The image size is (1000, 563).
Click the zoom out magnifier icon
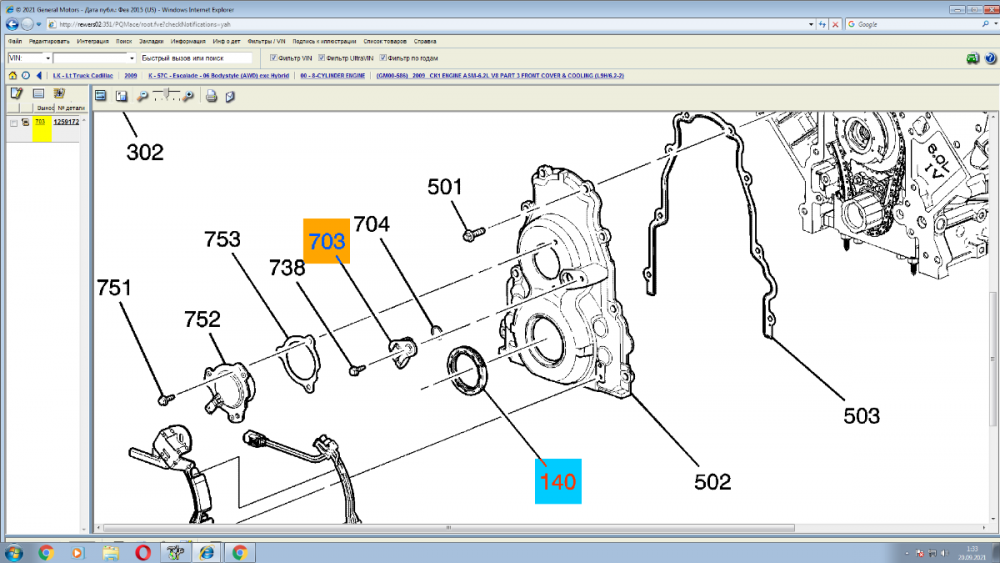pos(143,97)
